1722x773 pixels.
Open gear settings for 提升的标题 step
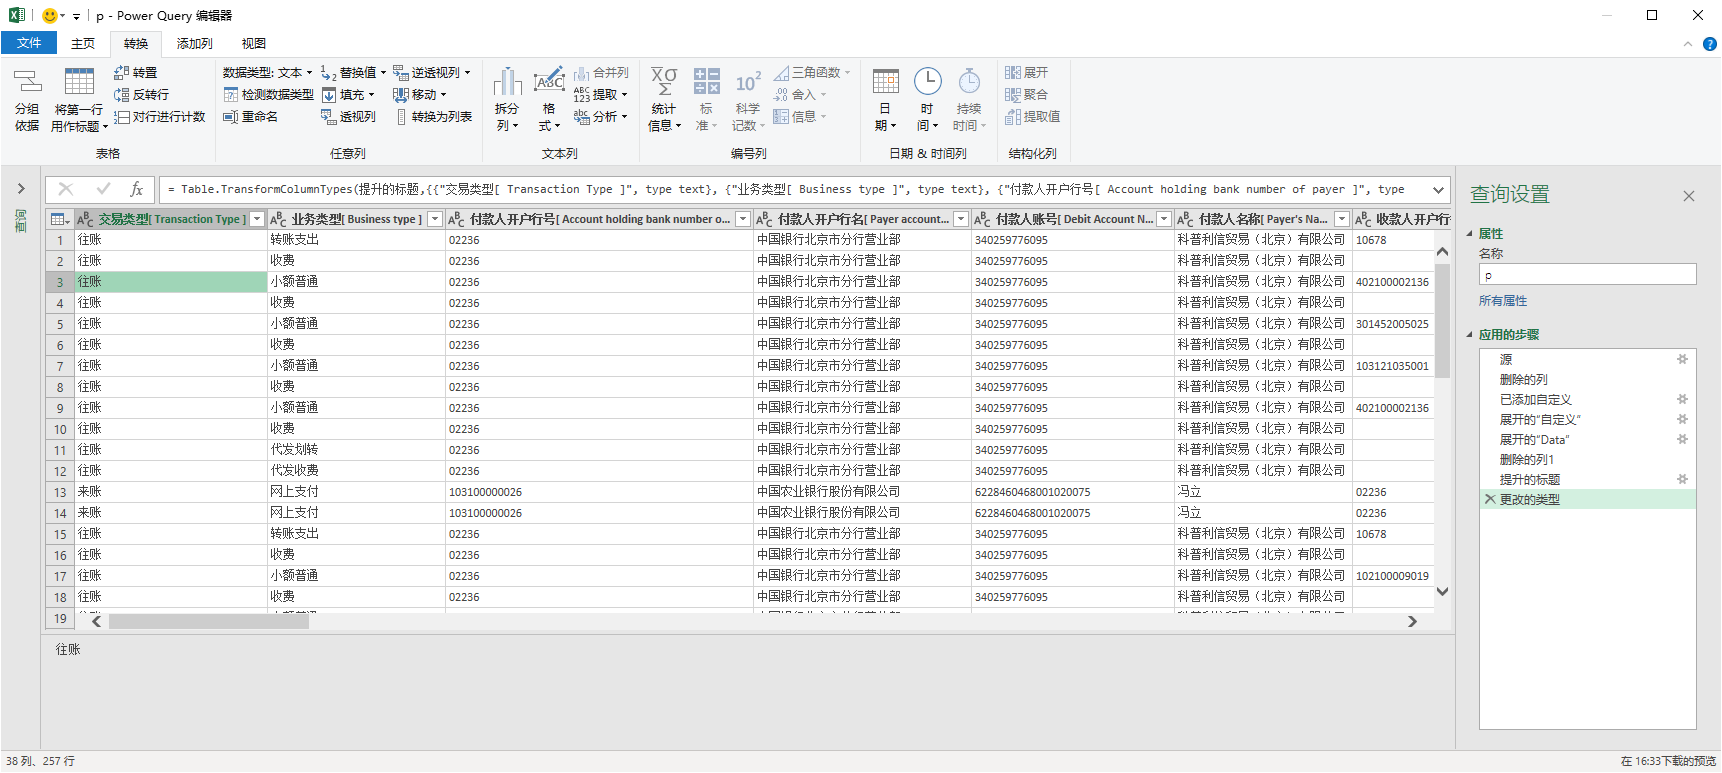tap(1682, 479)
